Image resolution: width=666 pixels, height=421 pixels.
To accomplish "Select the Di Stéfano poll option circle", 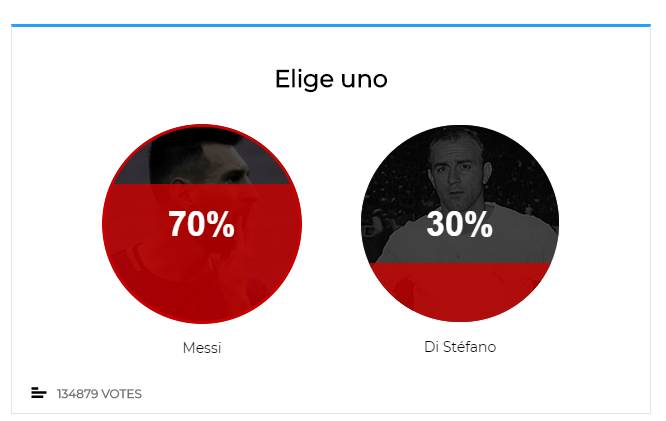I will 460,223.
